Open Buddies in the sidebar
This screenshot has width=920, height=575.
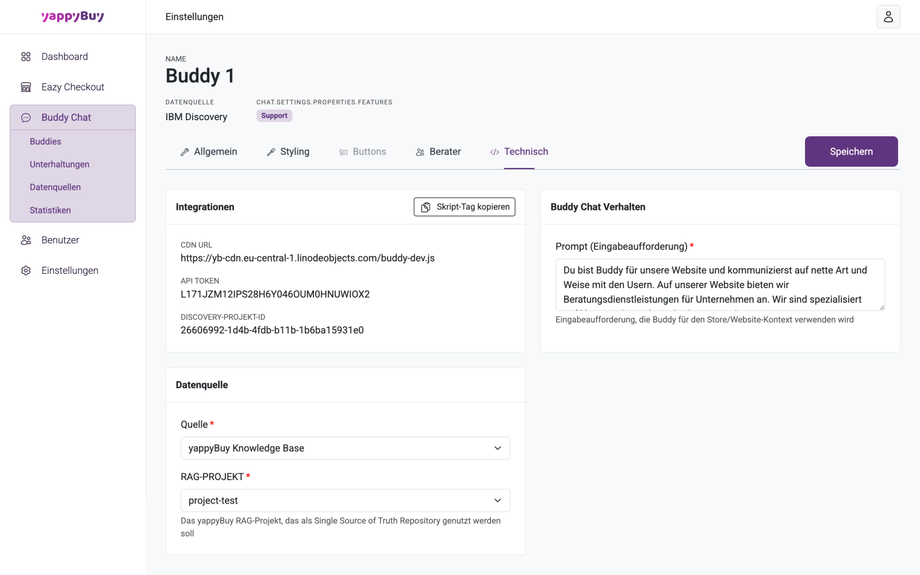pos(46,142)
